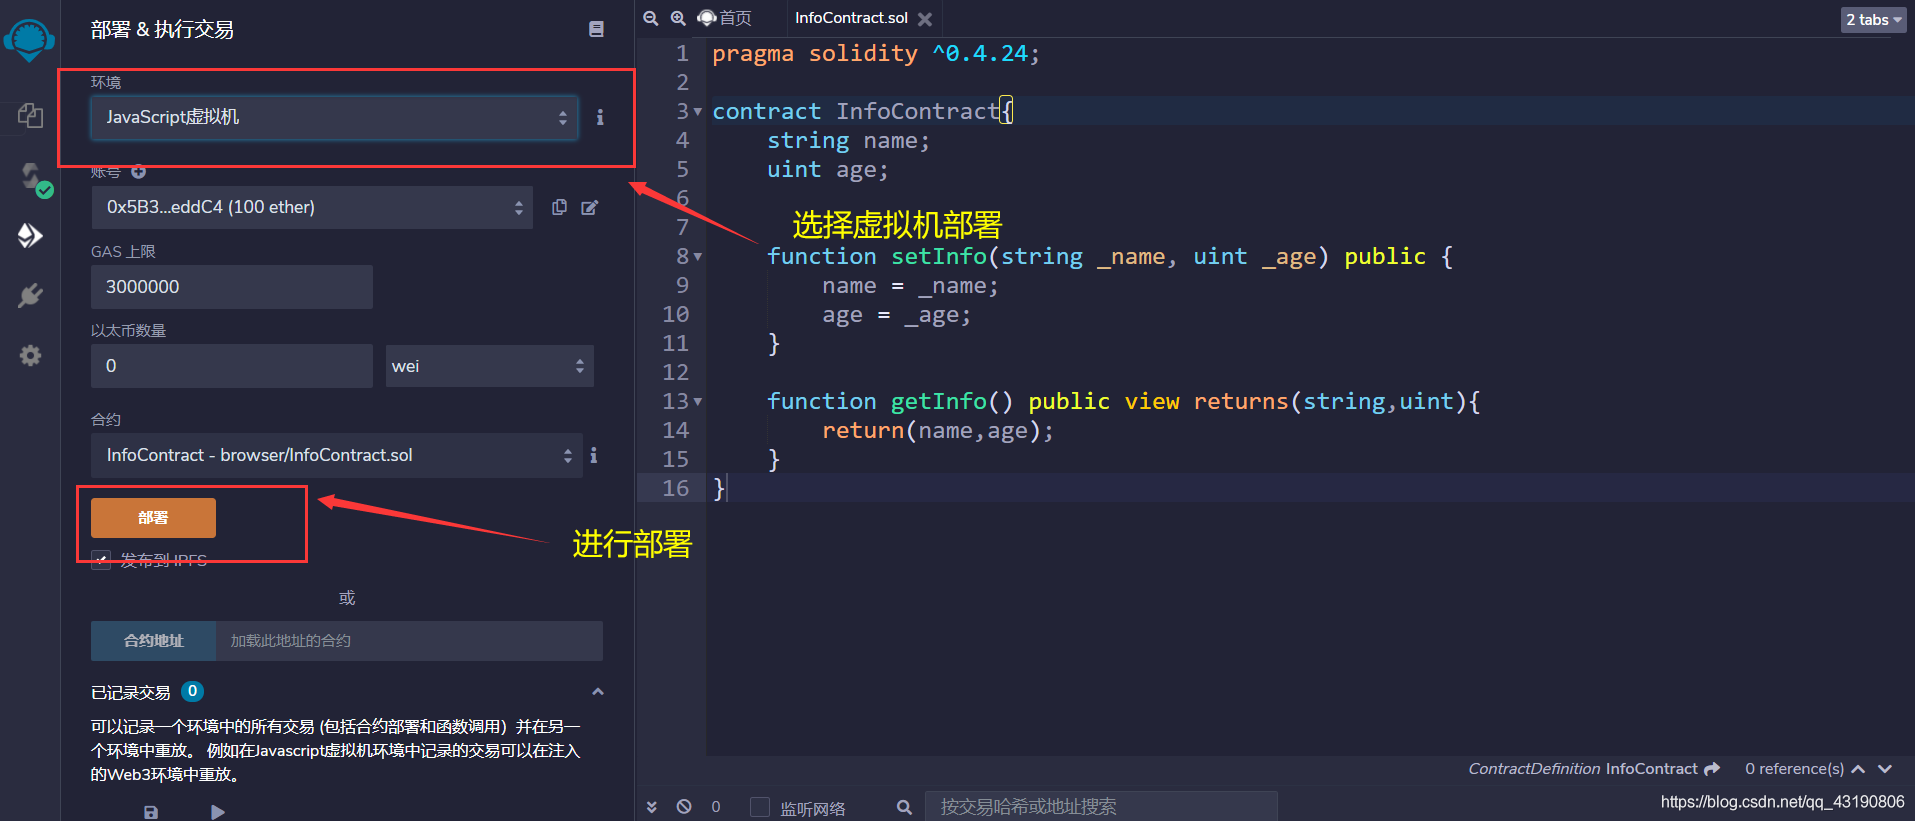The height and width of the screenshot is (821, 1915).
Task: Add a new account with plus icon
Action: pyautogui.click(x=139, y=172)
